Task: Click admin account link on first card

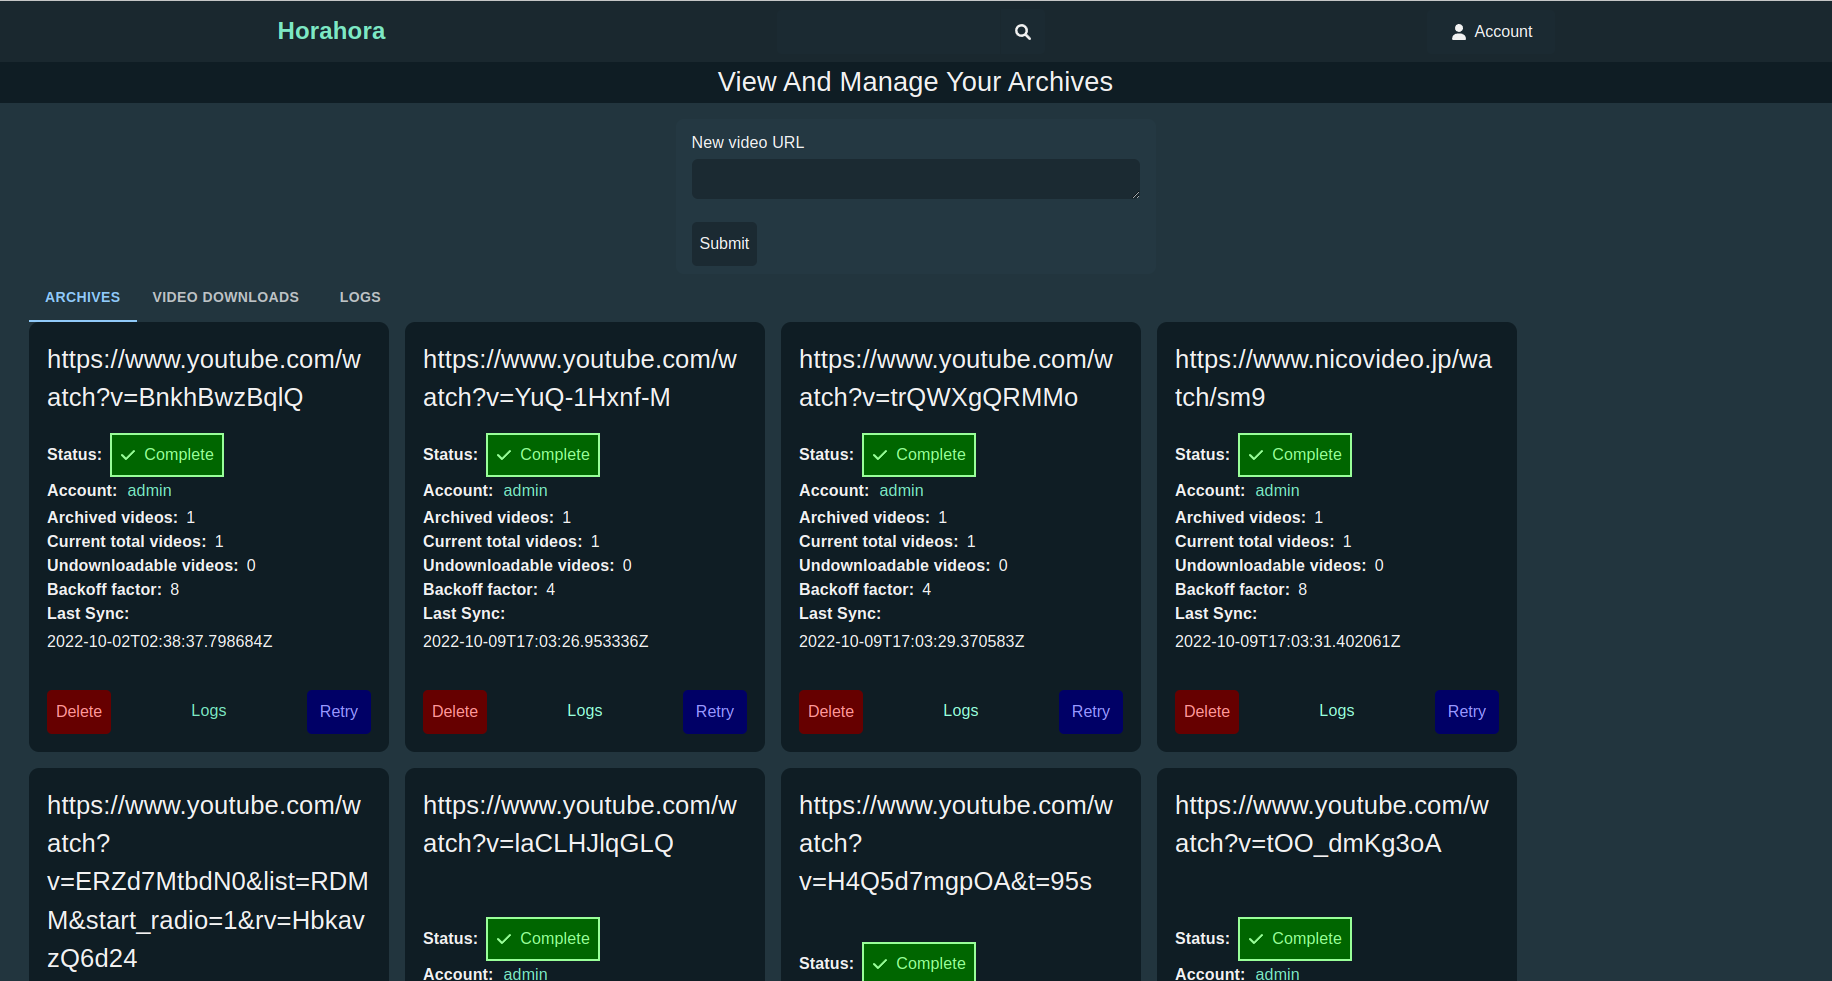Action: click(x=149, y=490)
